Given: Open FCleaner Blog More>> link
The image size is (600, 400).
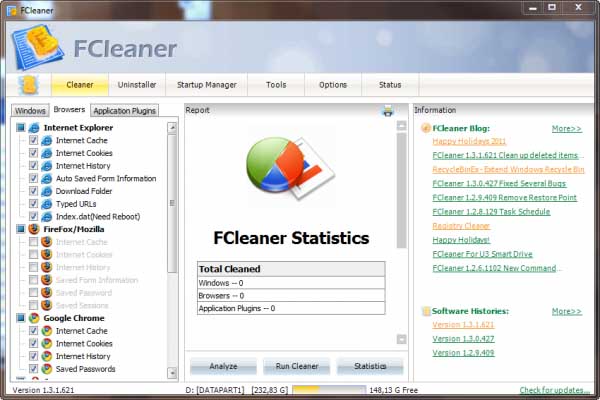Looking at the screenshot, I should (567, 129).
